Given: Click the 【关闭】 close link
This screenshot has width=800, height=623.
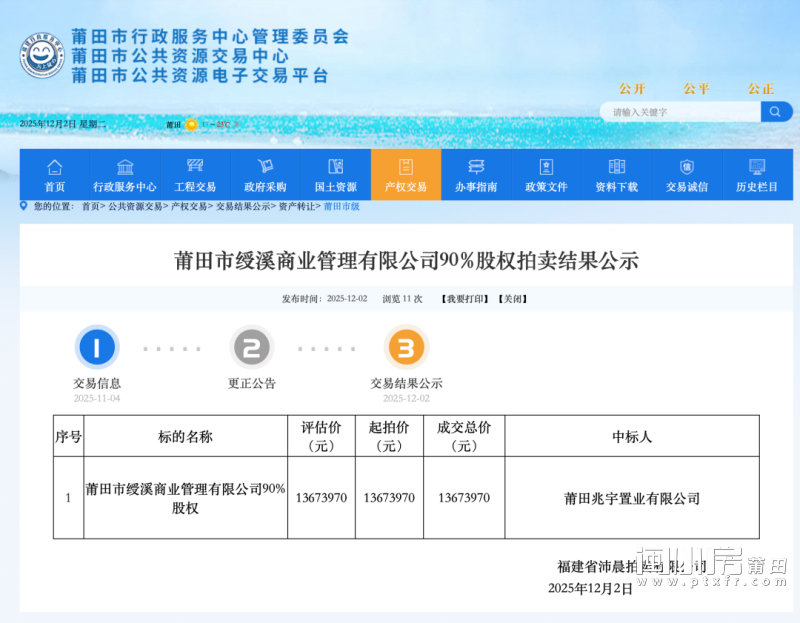Looking at the screenshot, I should coord(510,297).
